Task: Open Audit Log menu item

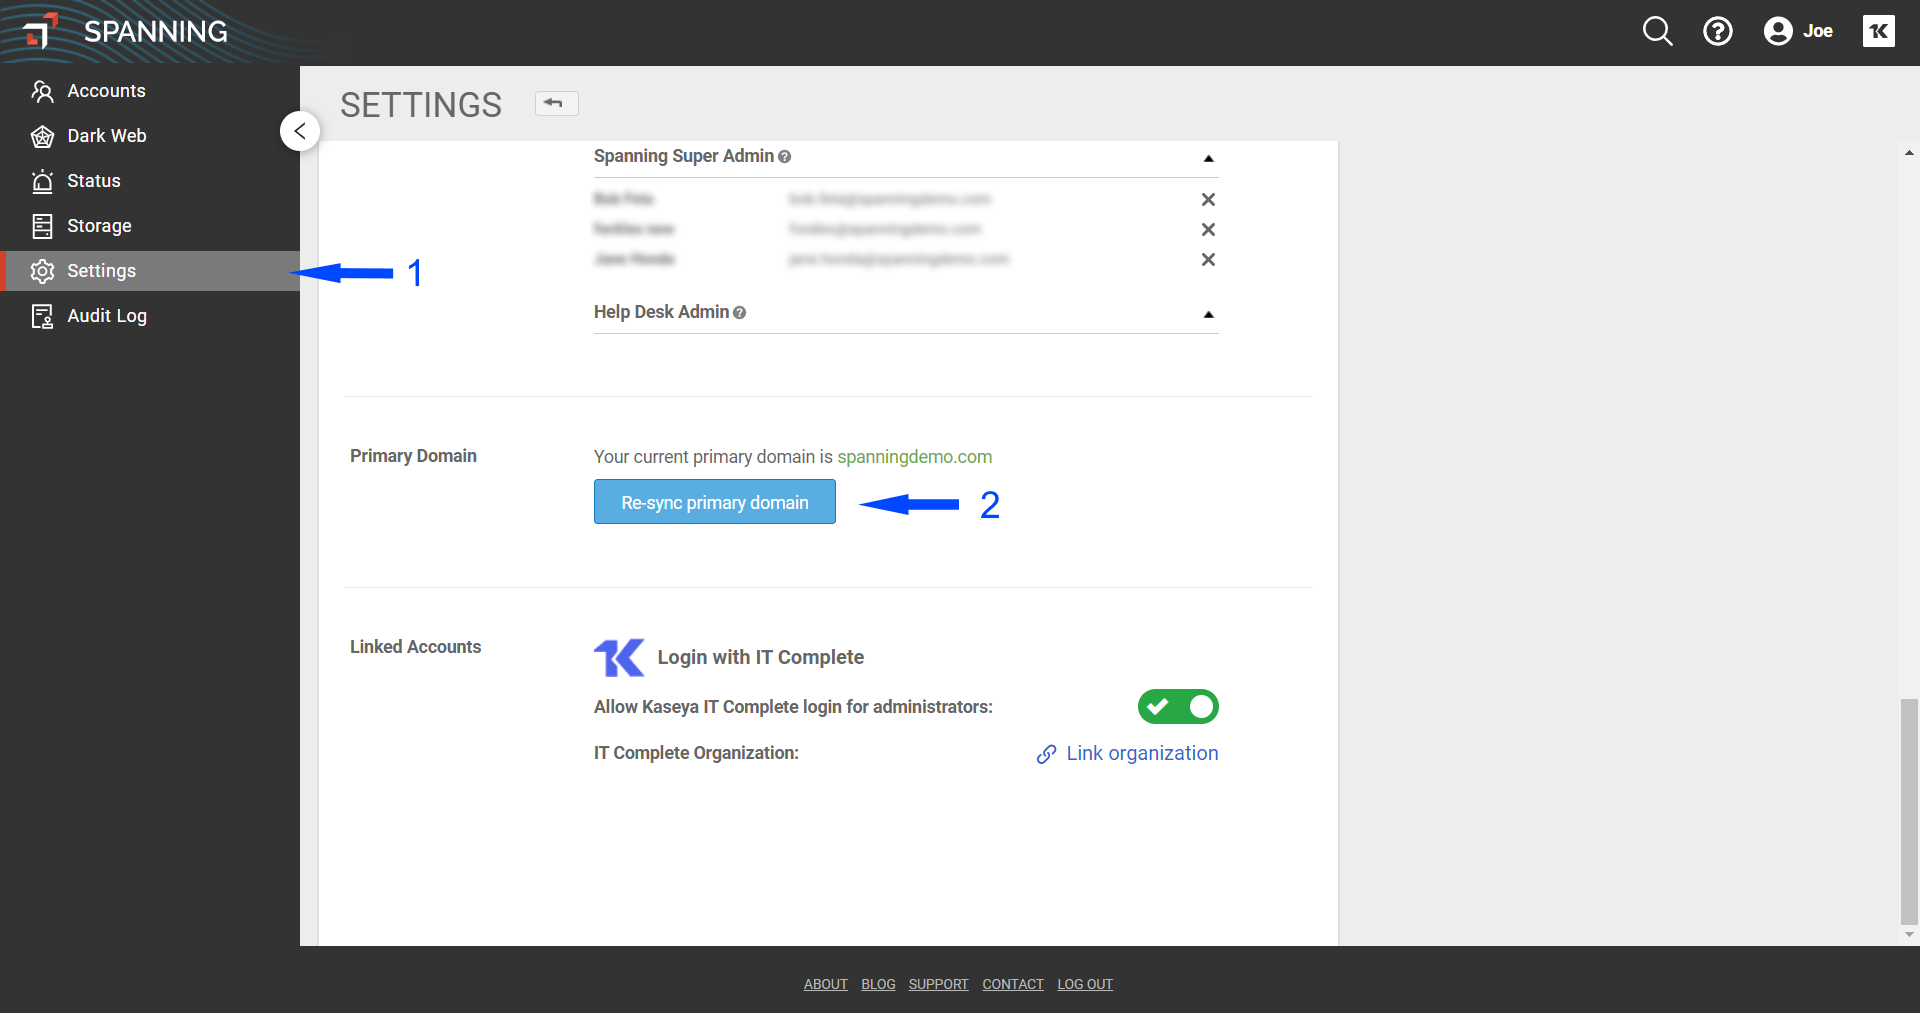Action: coord(150,316)
